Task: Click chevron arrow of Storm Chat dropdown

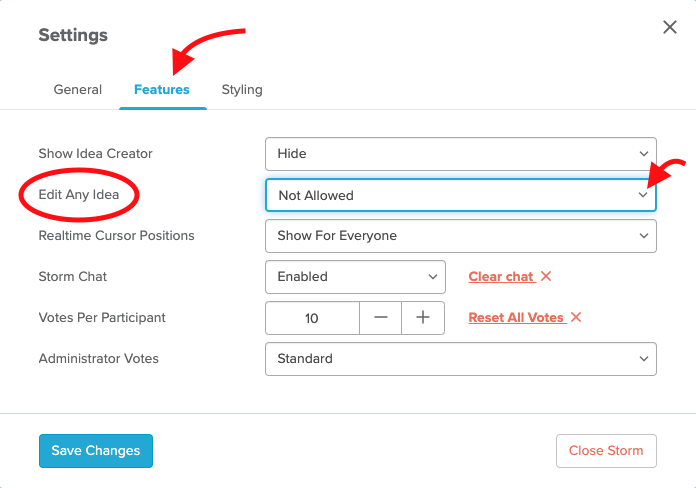Action: click(433, 277)
